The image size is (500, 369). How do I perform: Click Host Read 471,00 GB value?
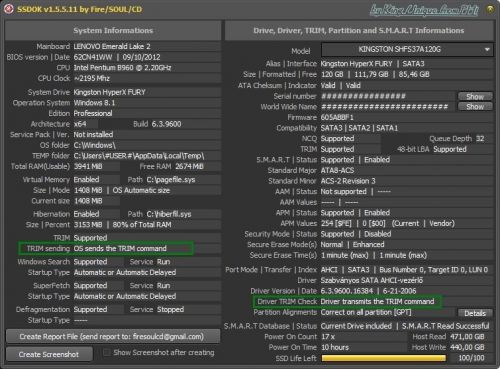click(x=467, y=337)
